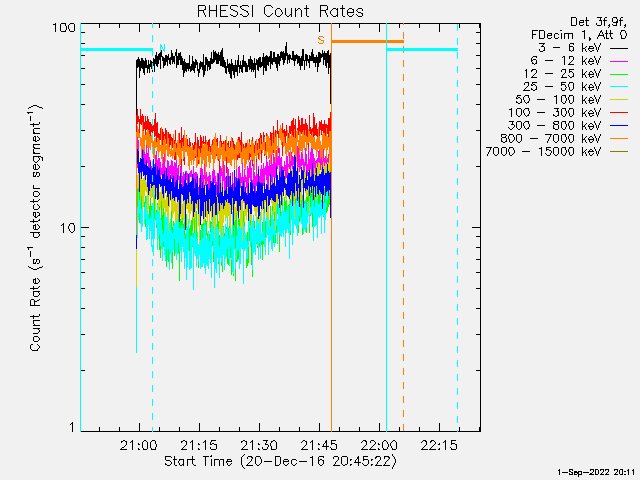The height and width of the screenshot is (480, 640).
Task: Click the Start Time axis caption
Action: click(280, 462)
